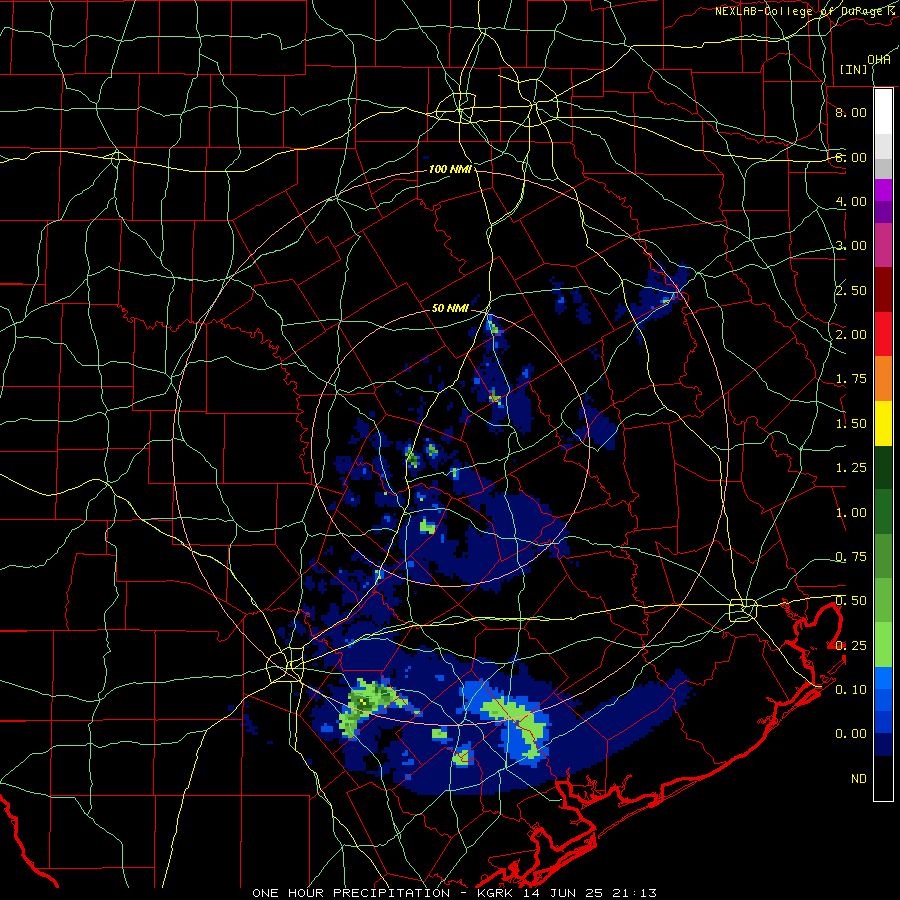Image resolution: width=900 pixels, height=900 pixels.
Task: Click the 1.25 legend value
Action: [851, 468]
